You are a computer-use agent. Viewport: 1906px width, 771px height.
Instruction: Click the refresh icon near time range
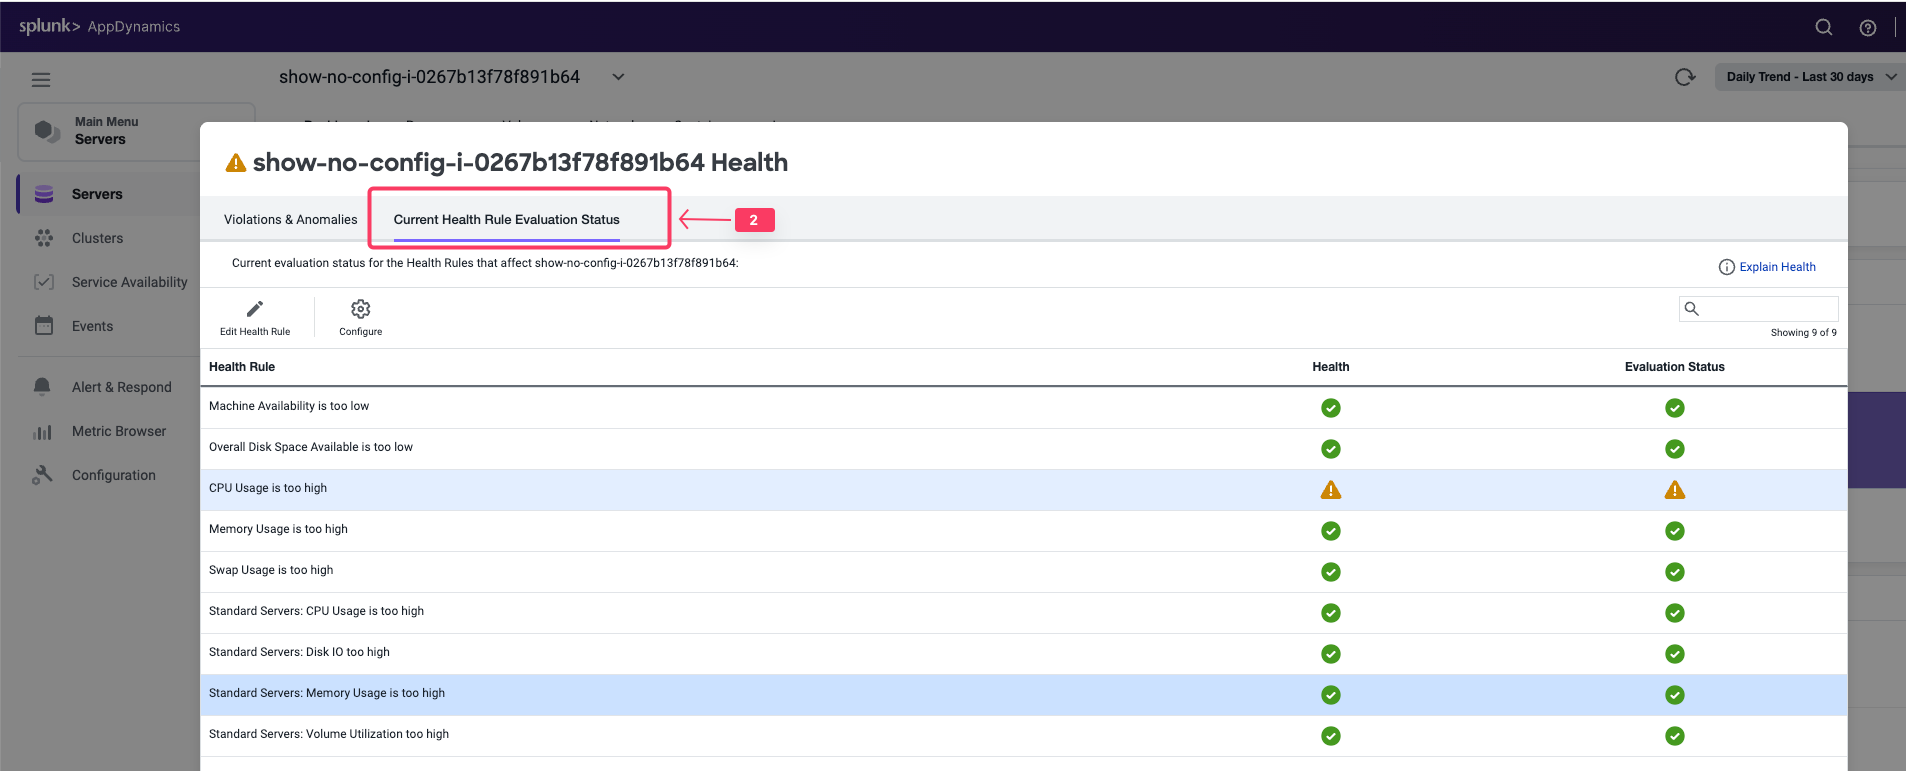(1684, 77)
